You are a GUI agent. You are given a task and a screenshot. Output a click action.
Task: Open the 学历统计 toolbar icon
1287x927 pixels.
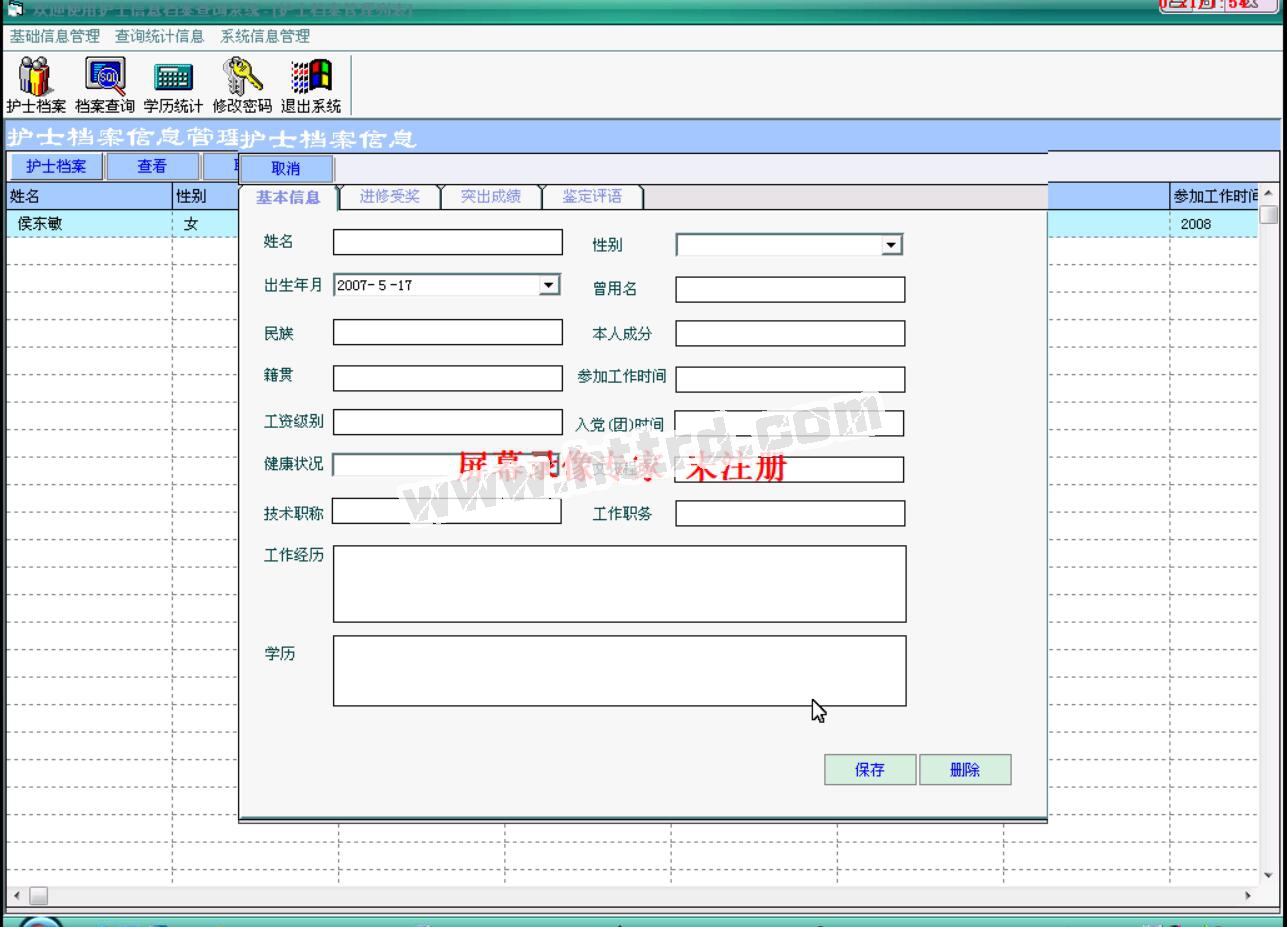point(173,86)
